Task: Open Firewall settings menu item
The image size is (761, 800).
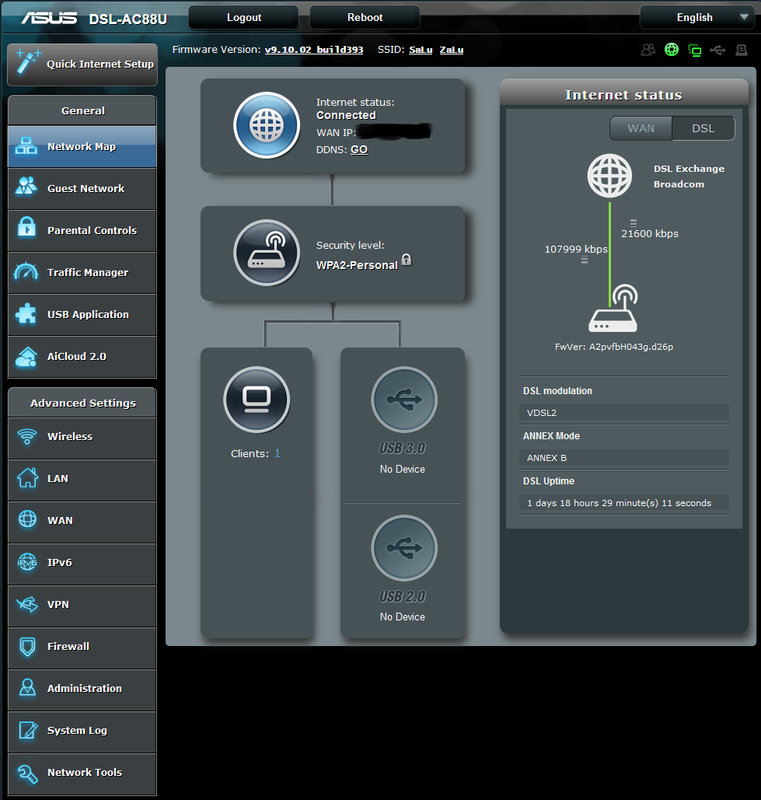Action: click(82, 646)
